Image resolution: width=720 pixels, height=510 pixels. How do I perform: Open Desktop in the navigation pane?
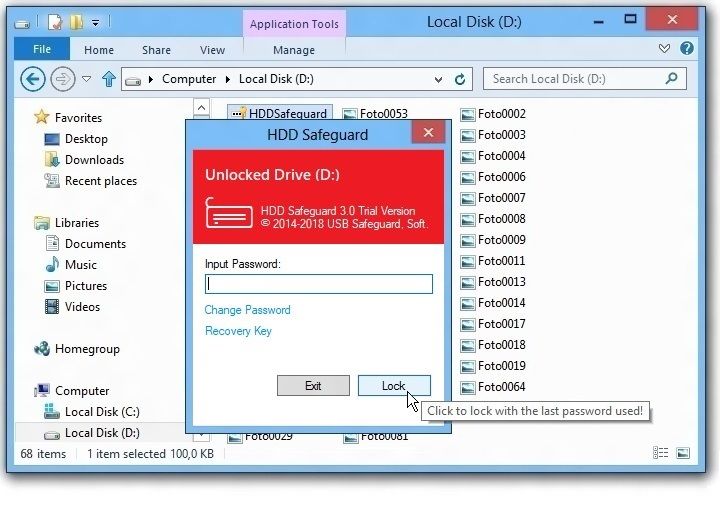coord(86,139)
